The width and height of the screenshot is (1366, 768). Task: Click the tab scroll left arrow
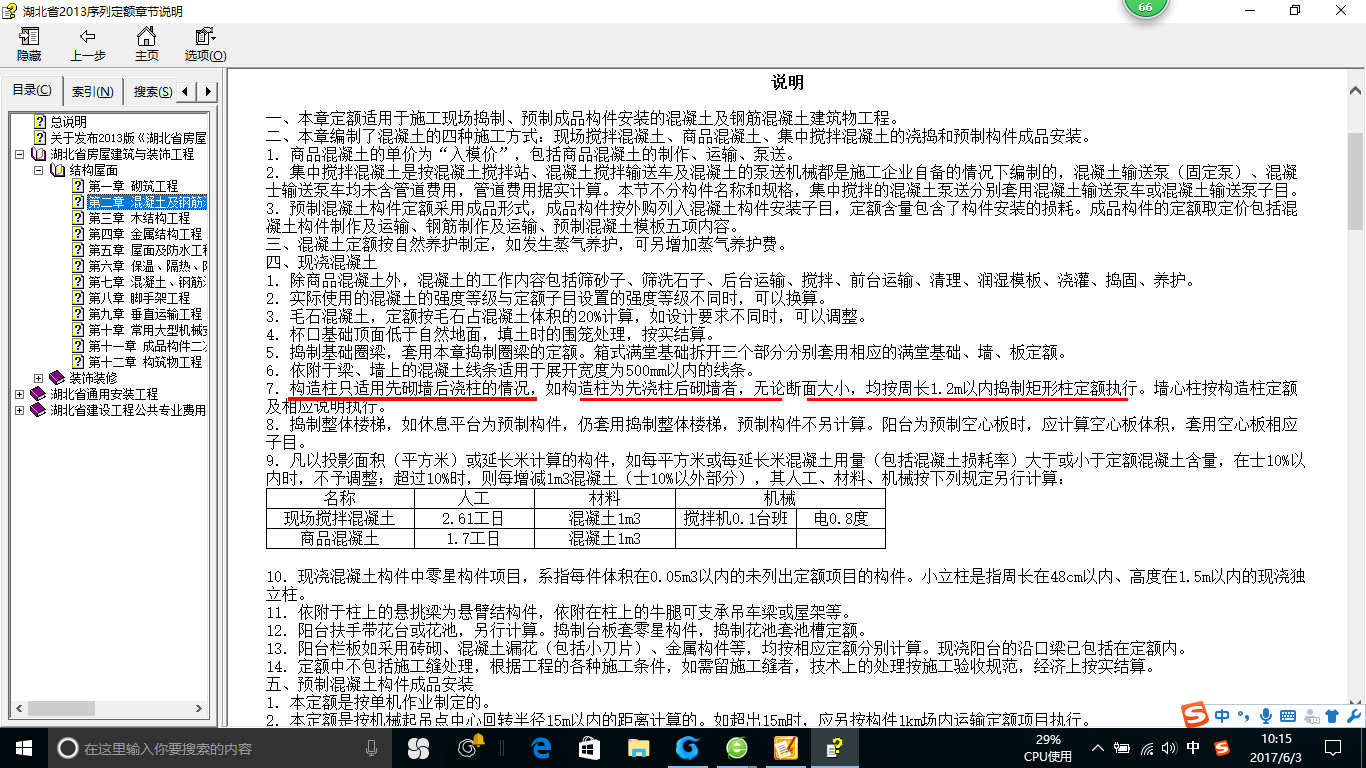(x=187, y=92)
